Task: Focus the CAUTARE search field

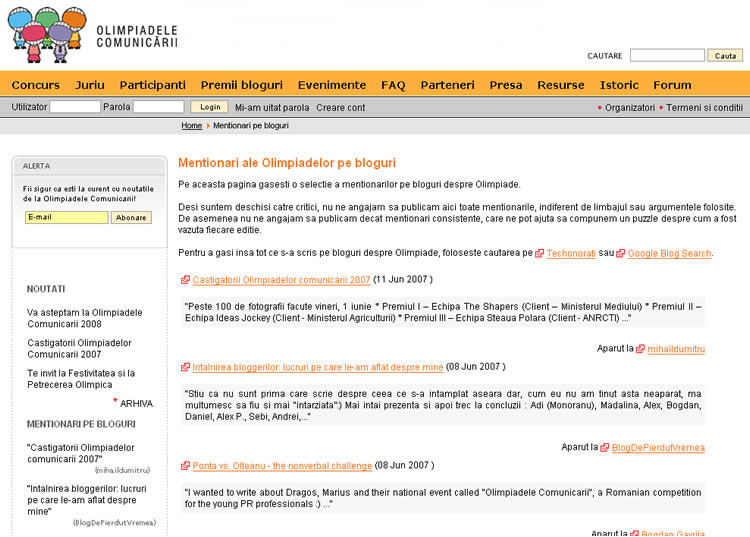Action: (x=667, y=55)
